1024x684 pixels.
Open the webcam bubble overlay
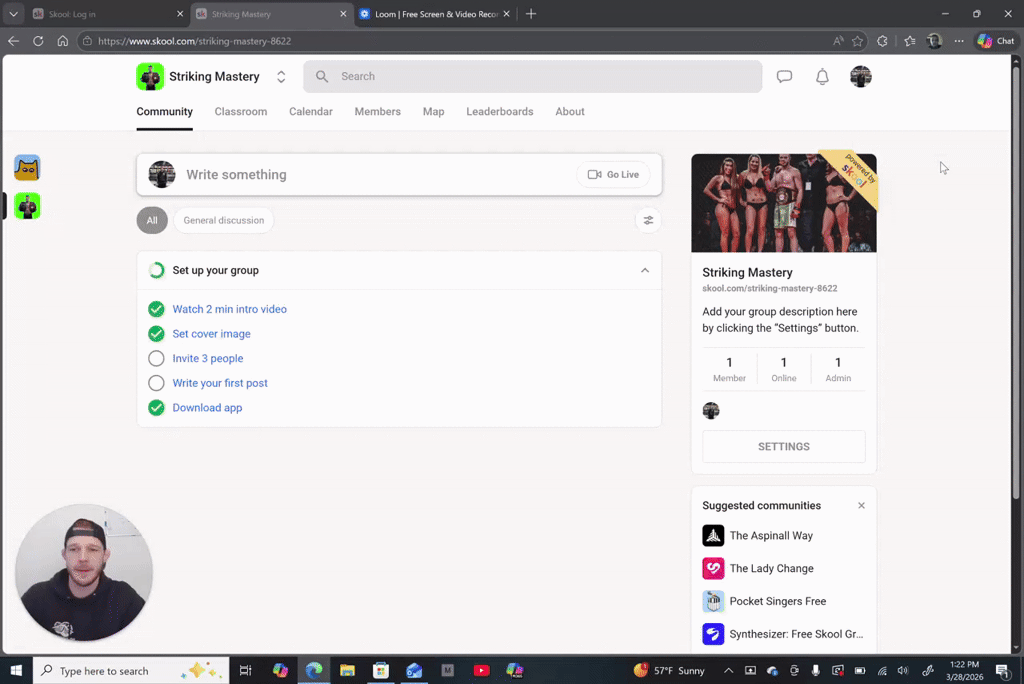pos(84,572)
